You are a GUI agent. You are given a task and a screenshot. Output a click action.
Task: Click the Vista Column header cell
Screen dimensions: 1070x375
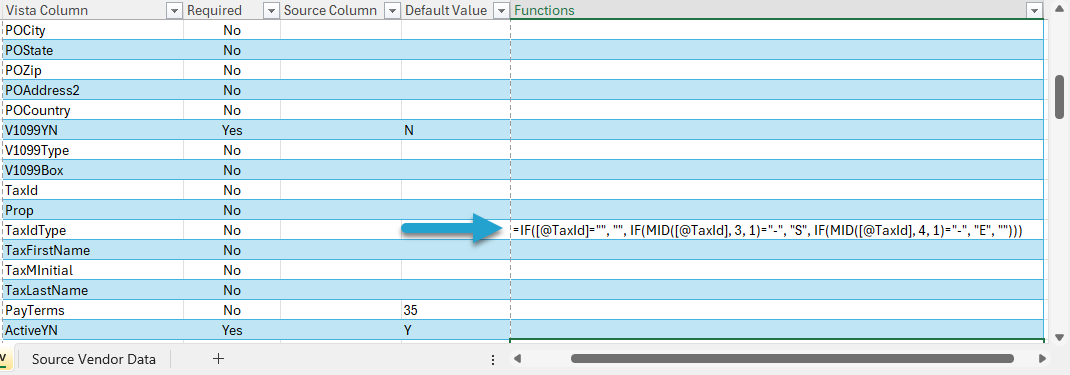[92, 10]
